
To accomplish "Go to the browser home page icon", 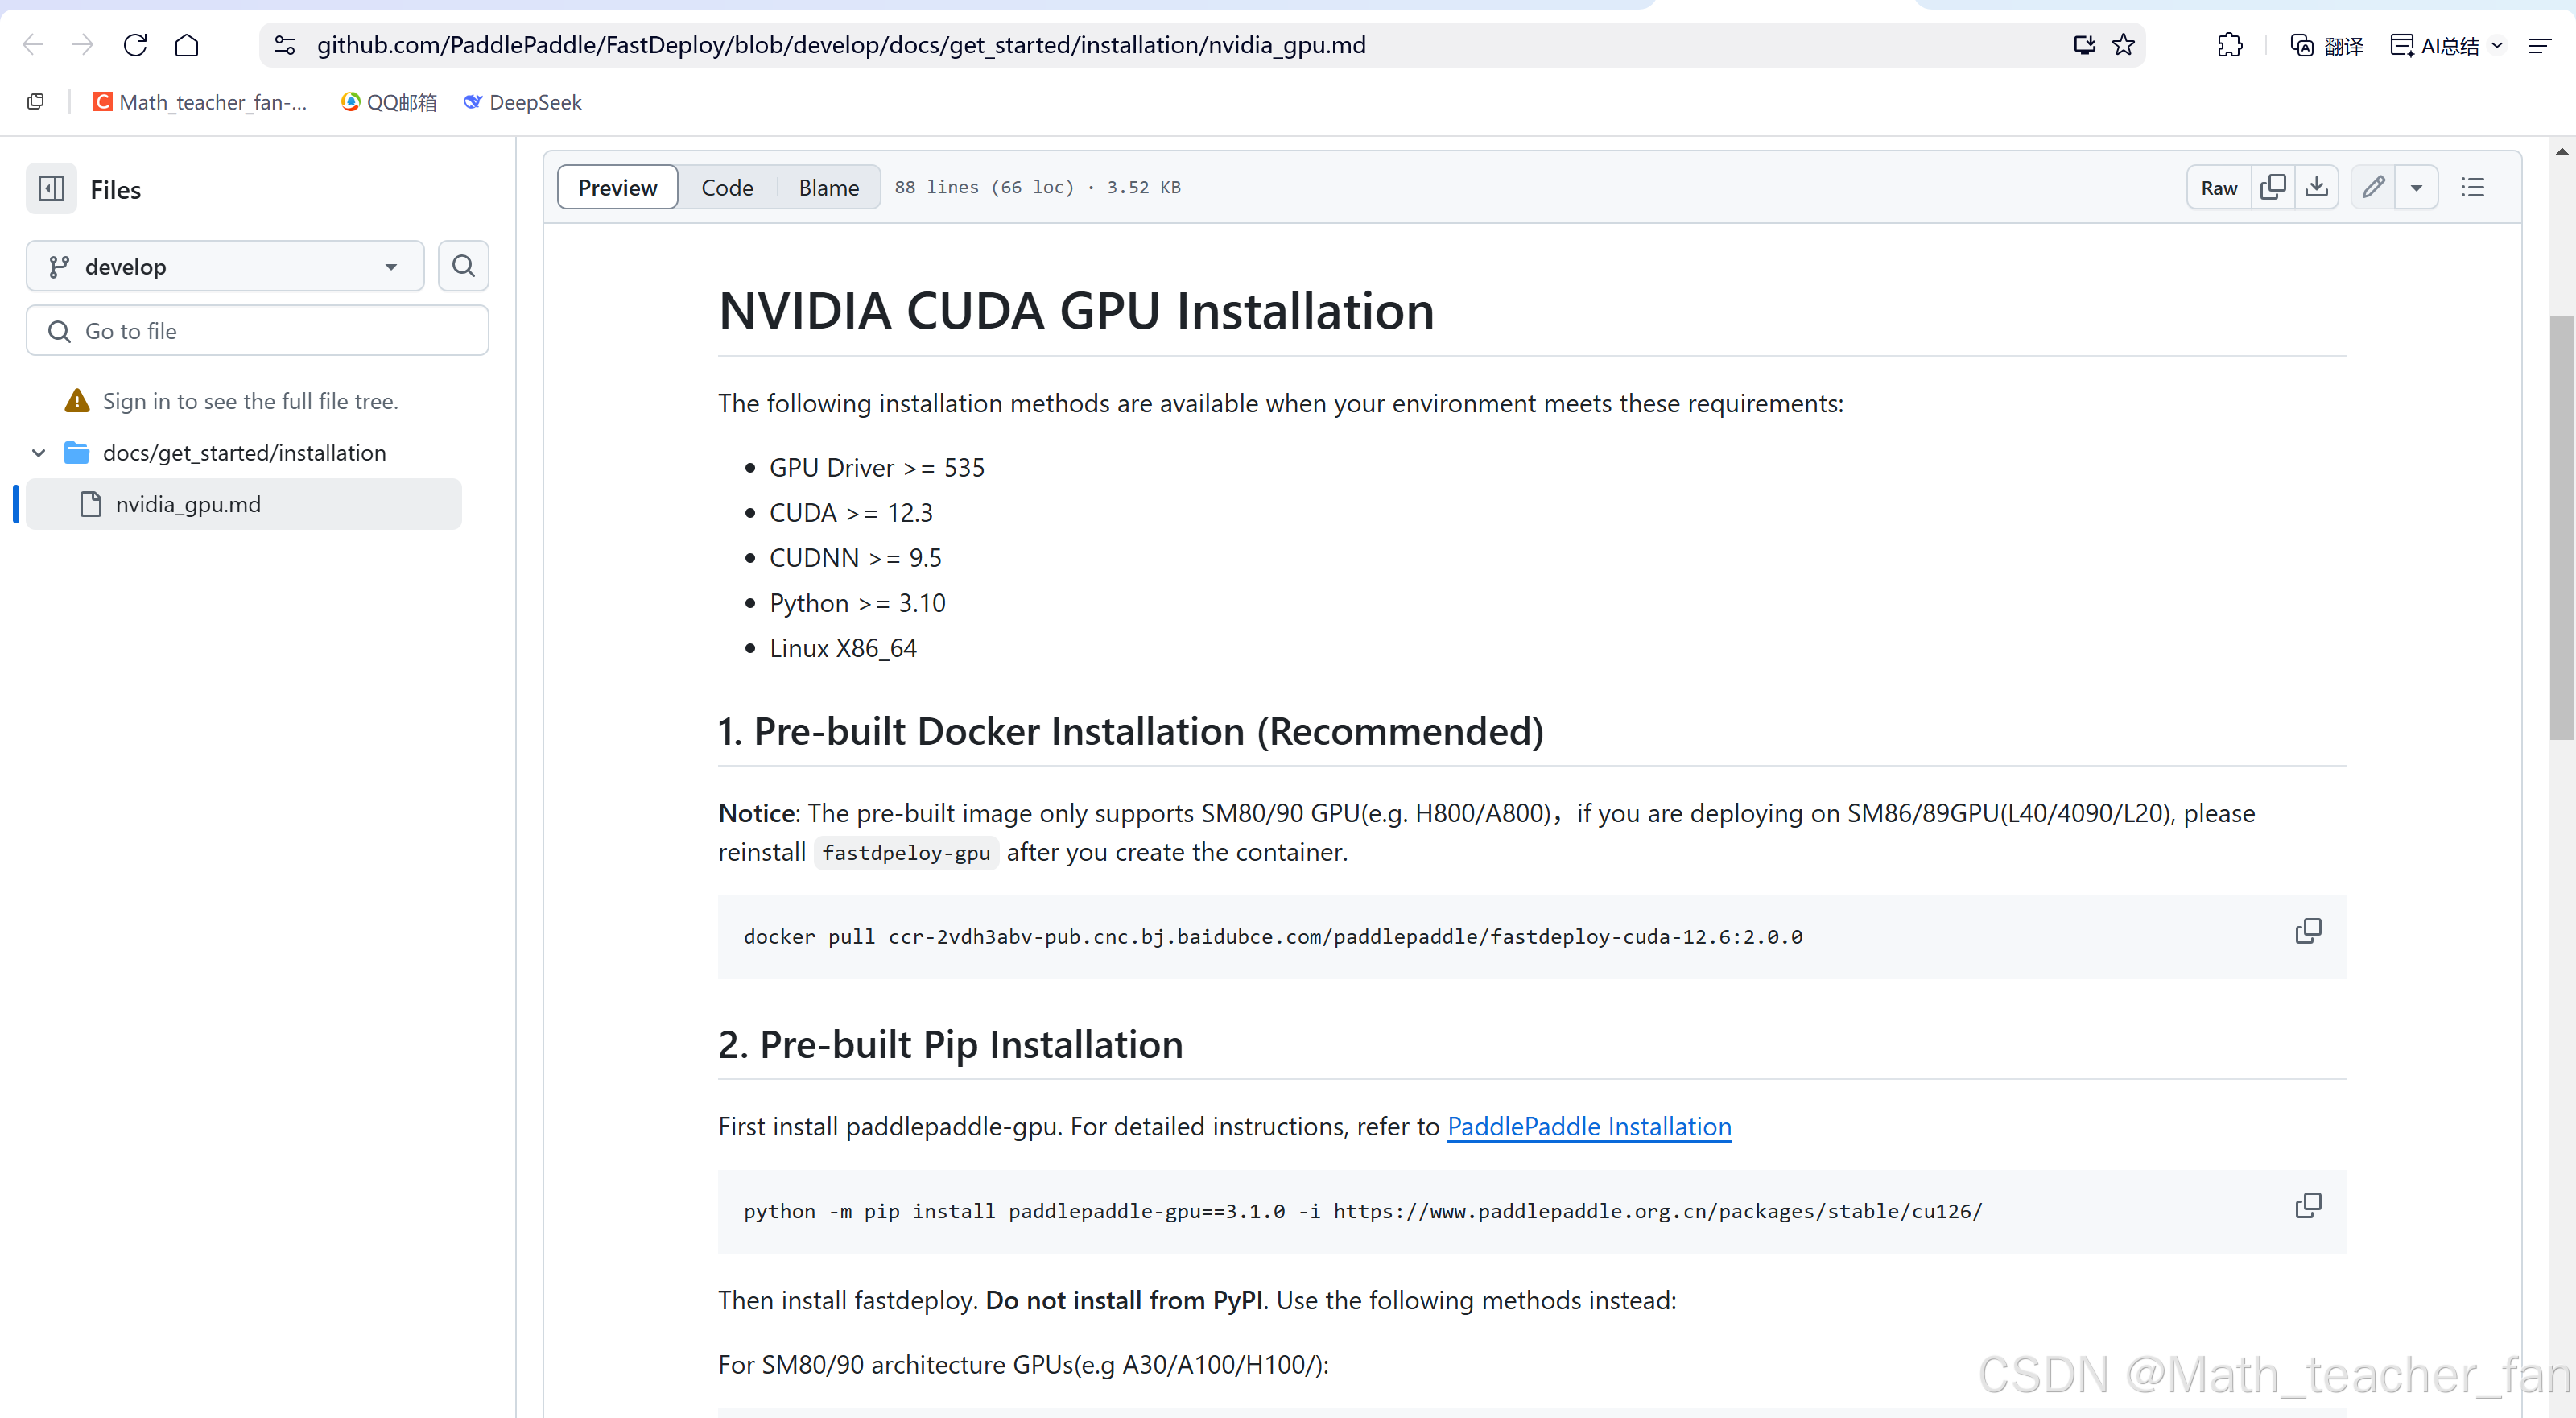I will (x=187, y=45).
